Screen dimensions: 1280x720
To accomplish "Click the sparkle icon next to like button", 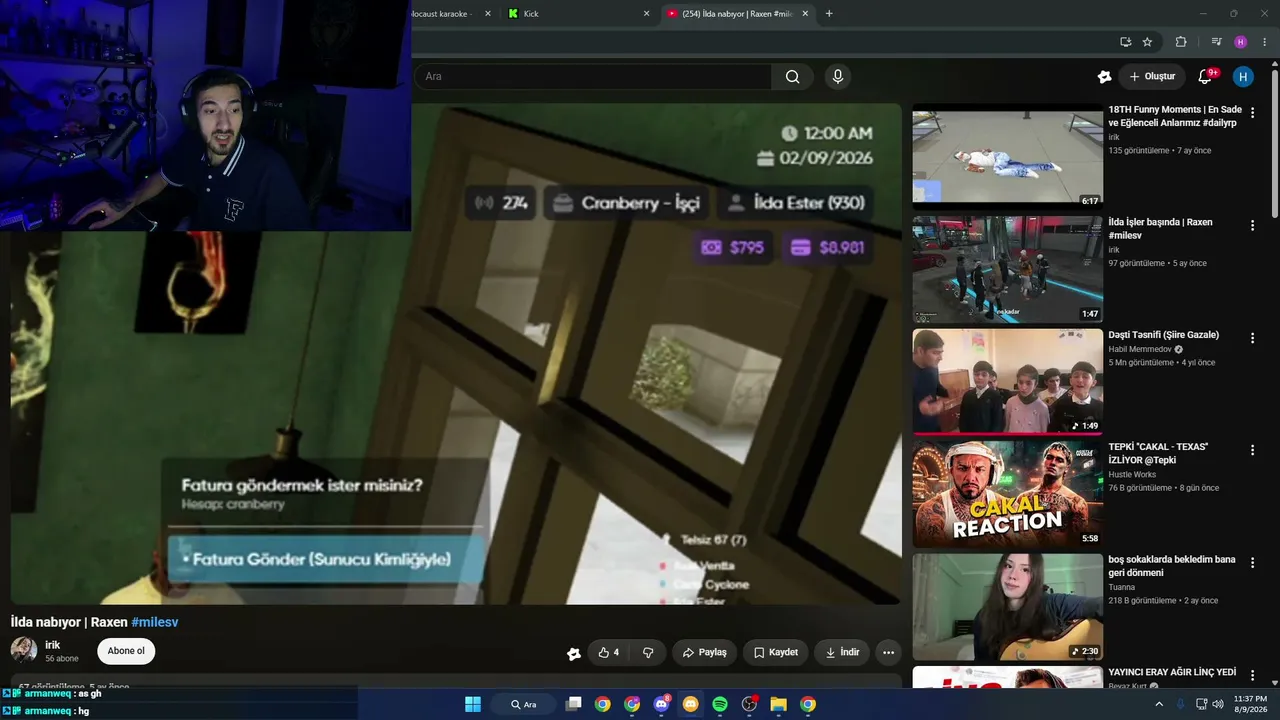I will [573, 654].
